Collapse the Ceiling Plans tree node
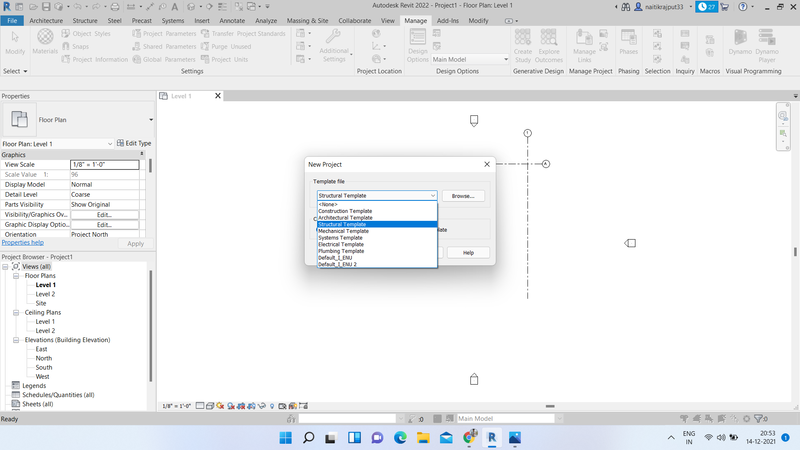 (x=16, y=312)
